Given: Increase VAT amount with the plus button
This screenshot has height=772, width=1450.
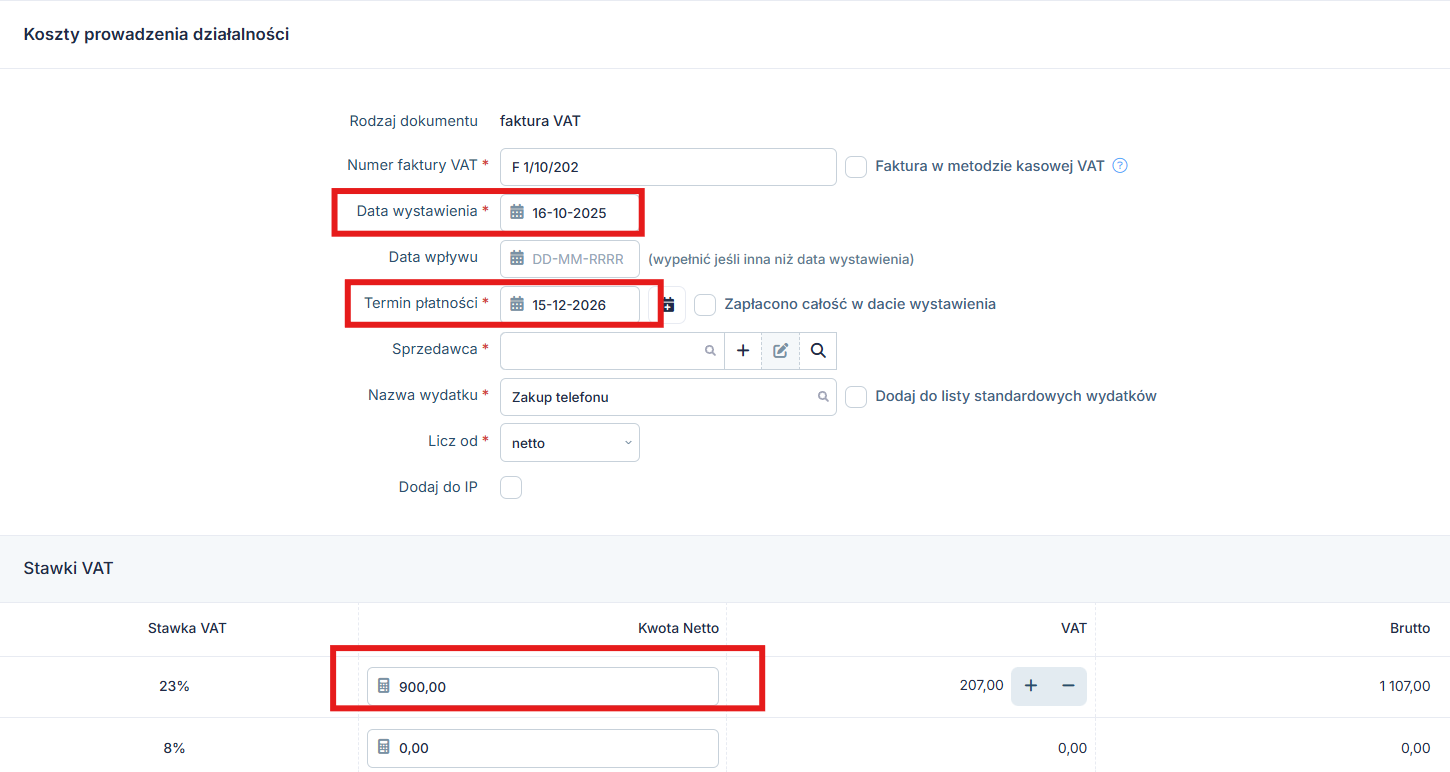Looking at the screenshot, I should pos(1031,686).
